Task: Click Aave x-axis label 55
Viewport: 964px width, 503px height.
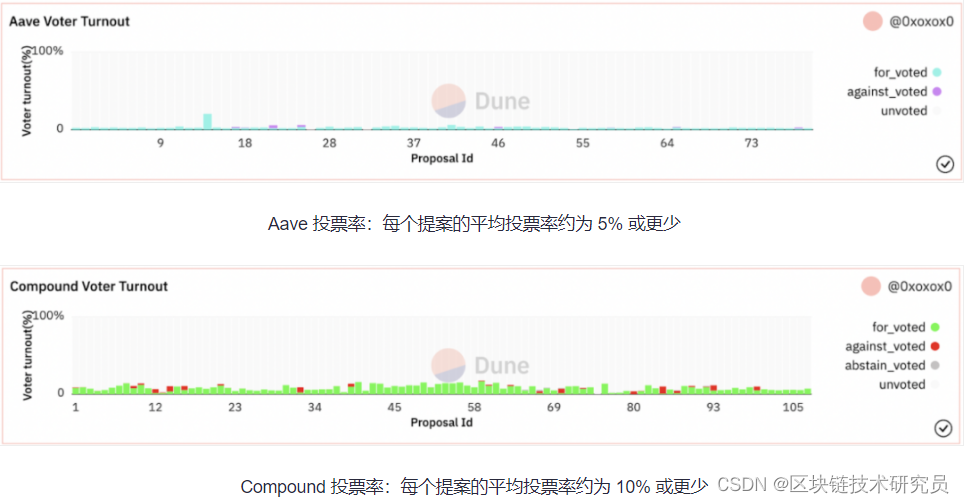Action: (583, 143)
